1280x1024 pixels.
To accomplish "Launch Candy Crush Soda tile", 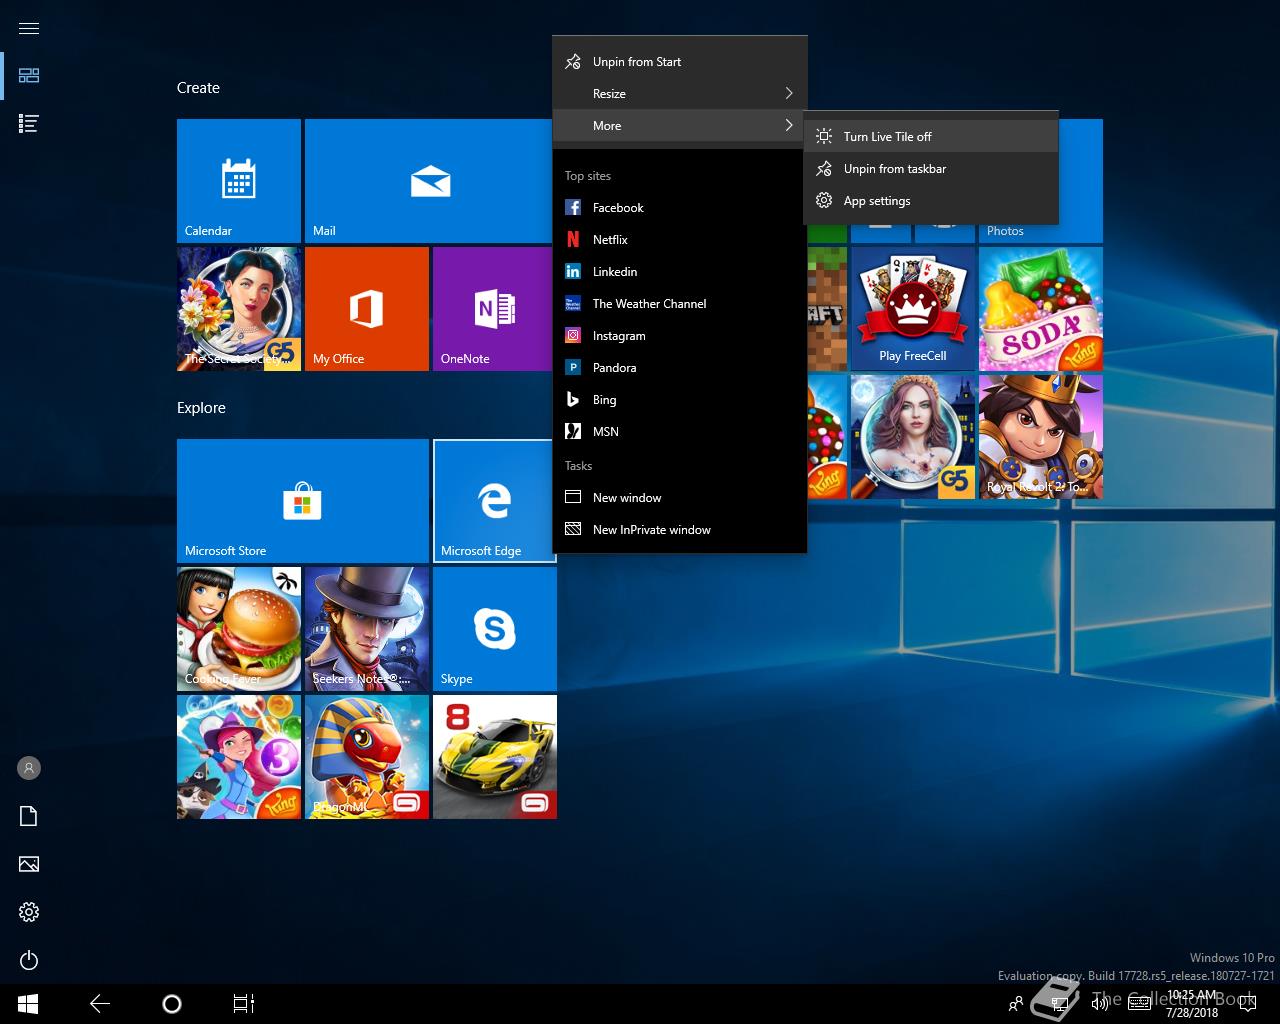I will tap(1041, 309).
